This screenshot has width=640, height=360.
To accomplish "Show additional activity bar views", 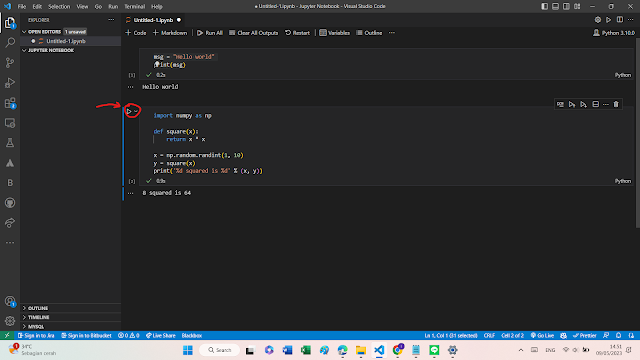I will [x=10, y=243].
